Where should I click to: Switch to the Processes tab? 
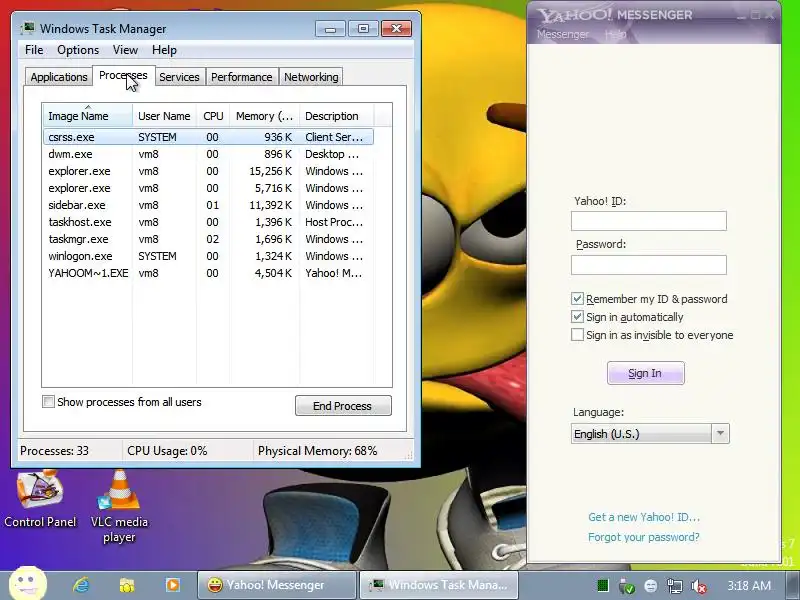click(x=123, y=76)
